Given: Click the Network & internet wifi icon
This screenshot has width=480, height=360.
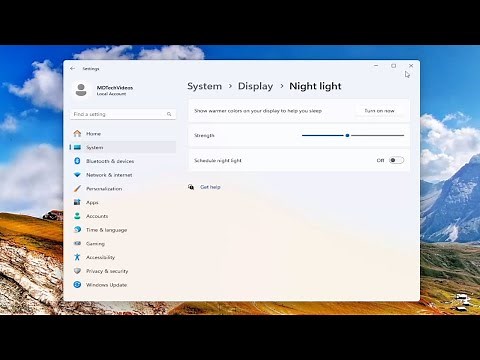Looking at the screenshot, I should [x=77, y=175].
